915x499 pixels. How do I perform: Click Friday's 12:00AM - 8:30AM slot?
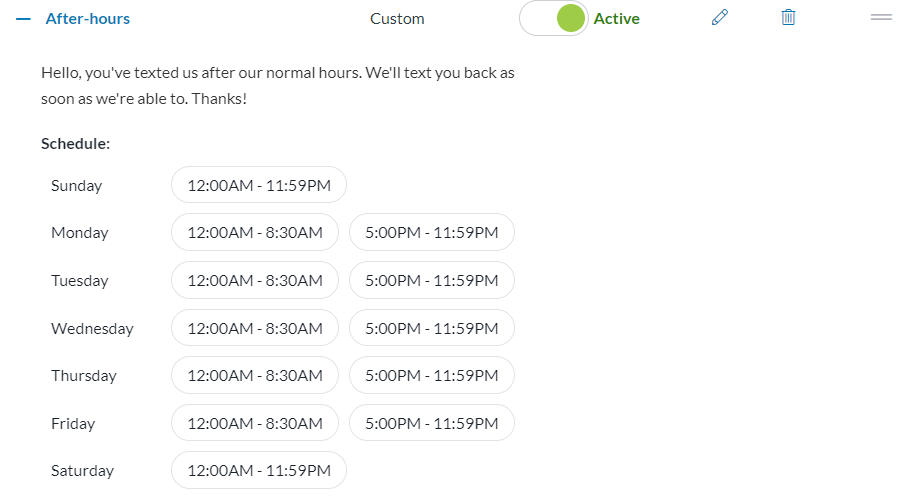tap(255, 423)
